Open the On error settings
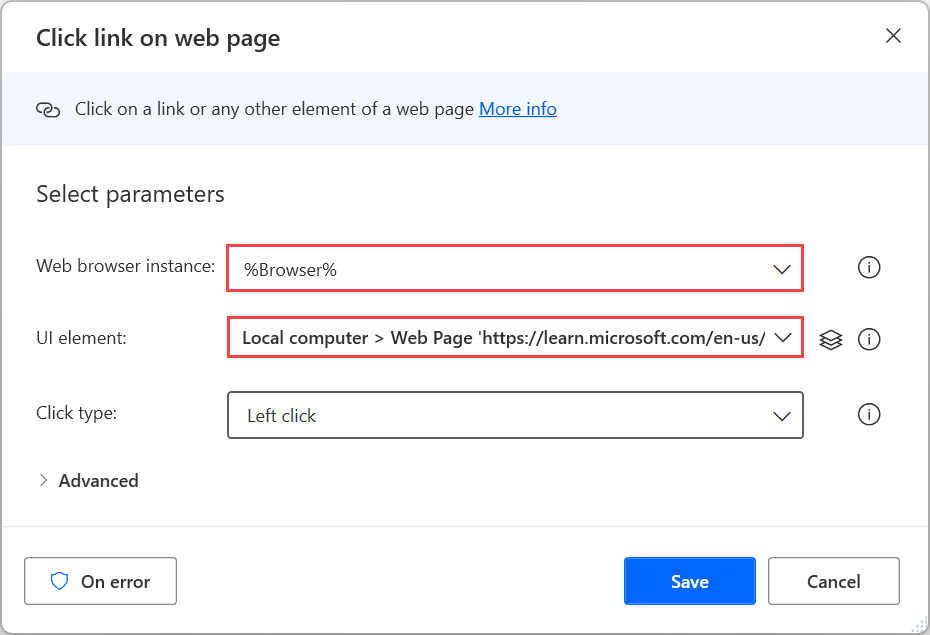 [x=100, y=581]
